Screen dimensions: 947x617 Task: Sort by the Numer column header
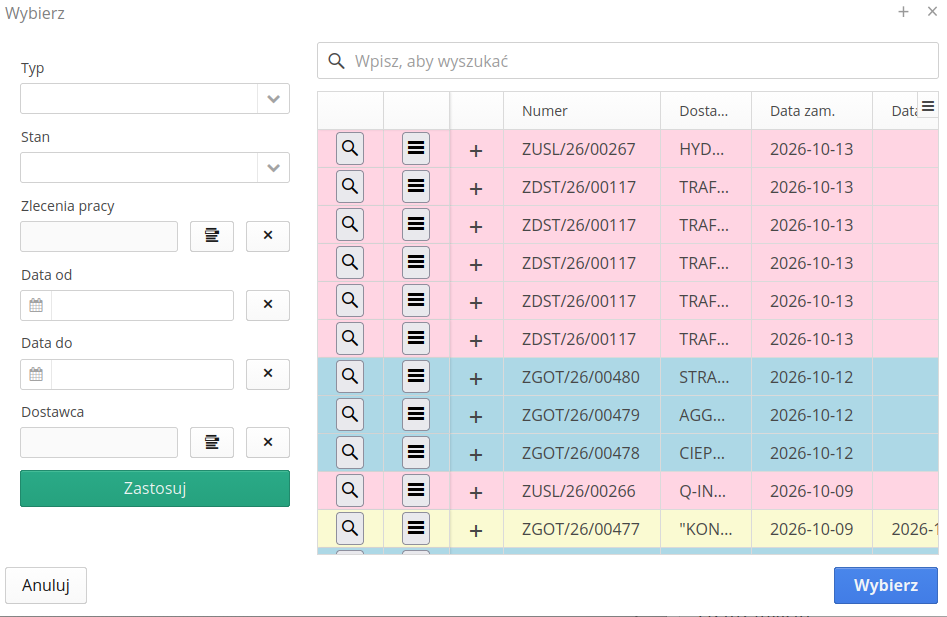click(582, 111)
